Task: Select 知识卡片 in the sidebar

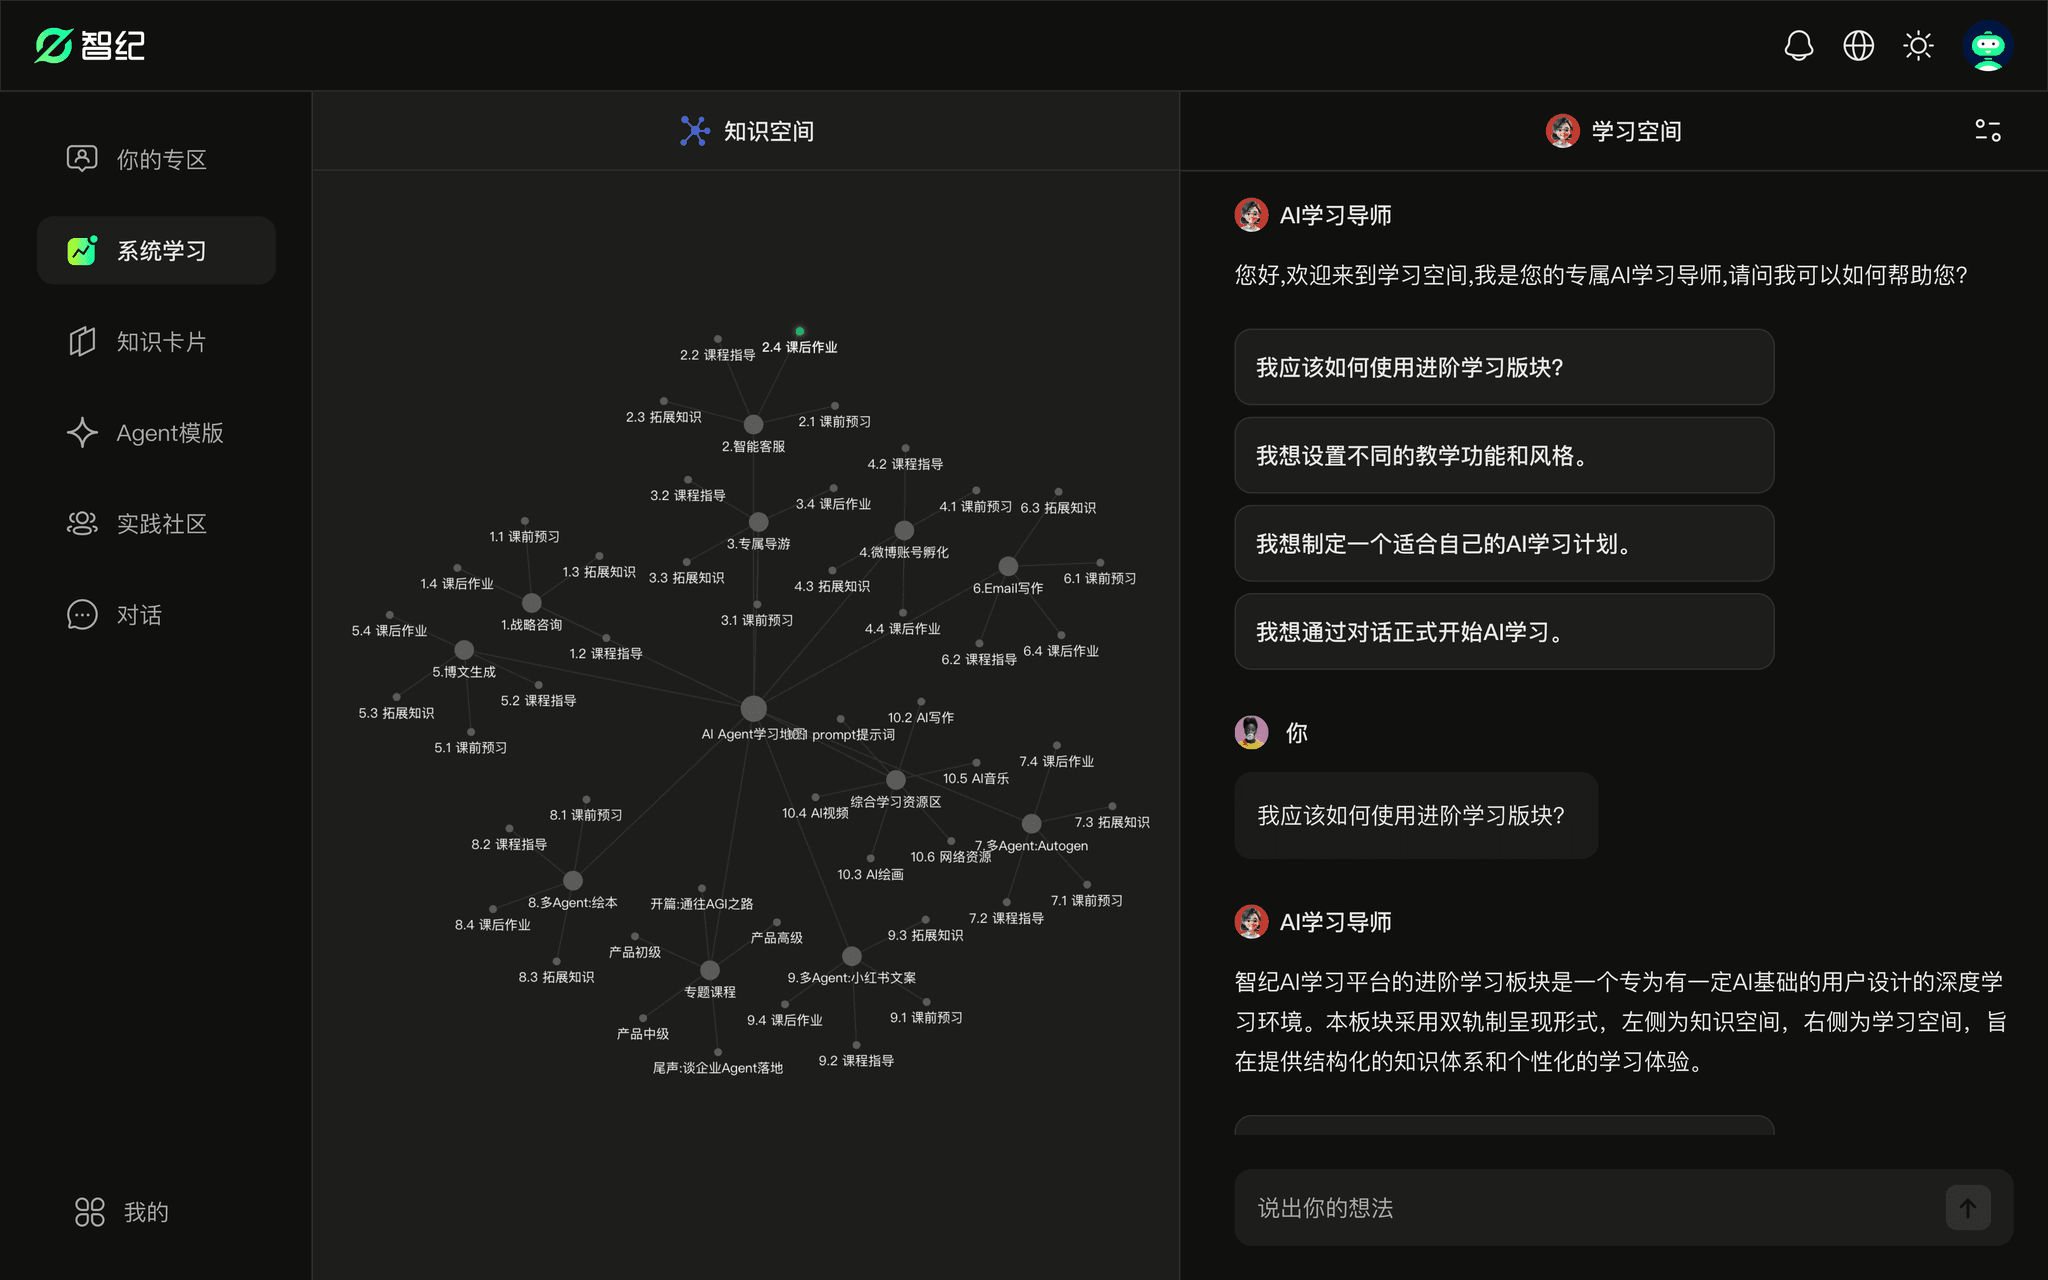Action: (x=160, y=342)
